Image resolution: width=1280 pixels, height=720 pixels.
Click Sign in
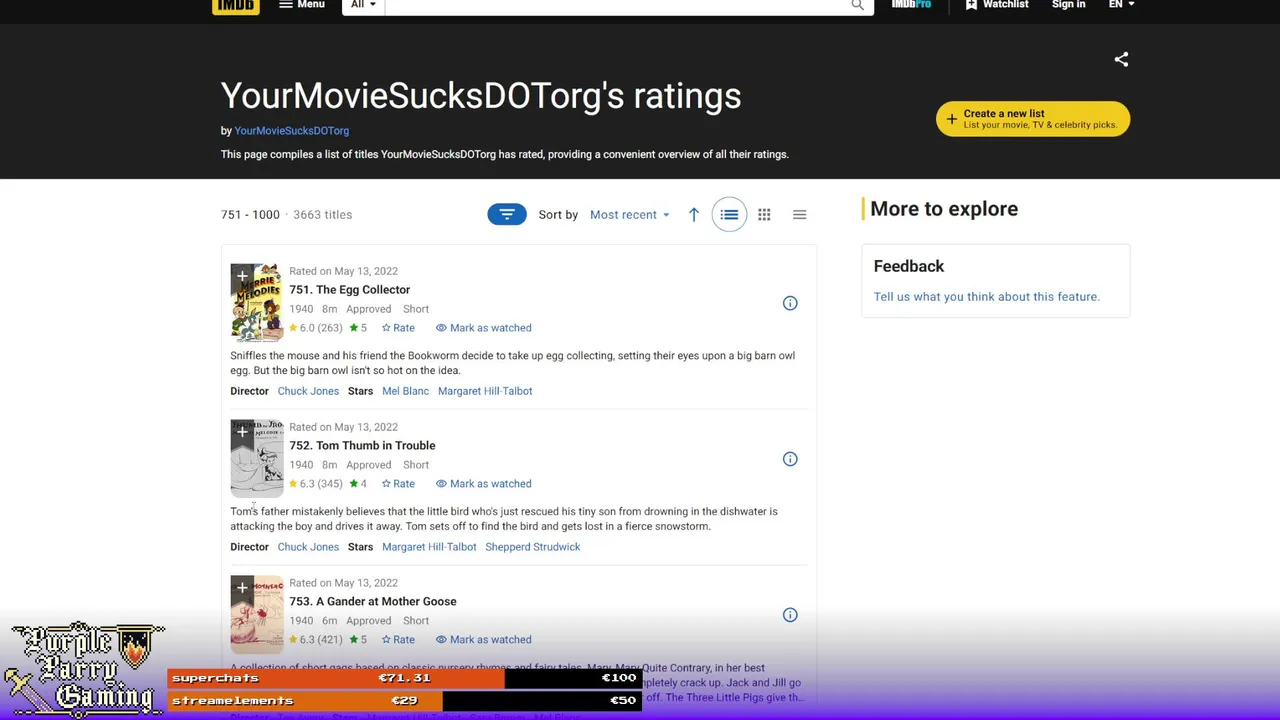tap(1068, 5)
